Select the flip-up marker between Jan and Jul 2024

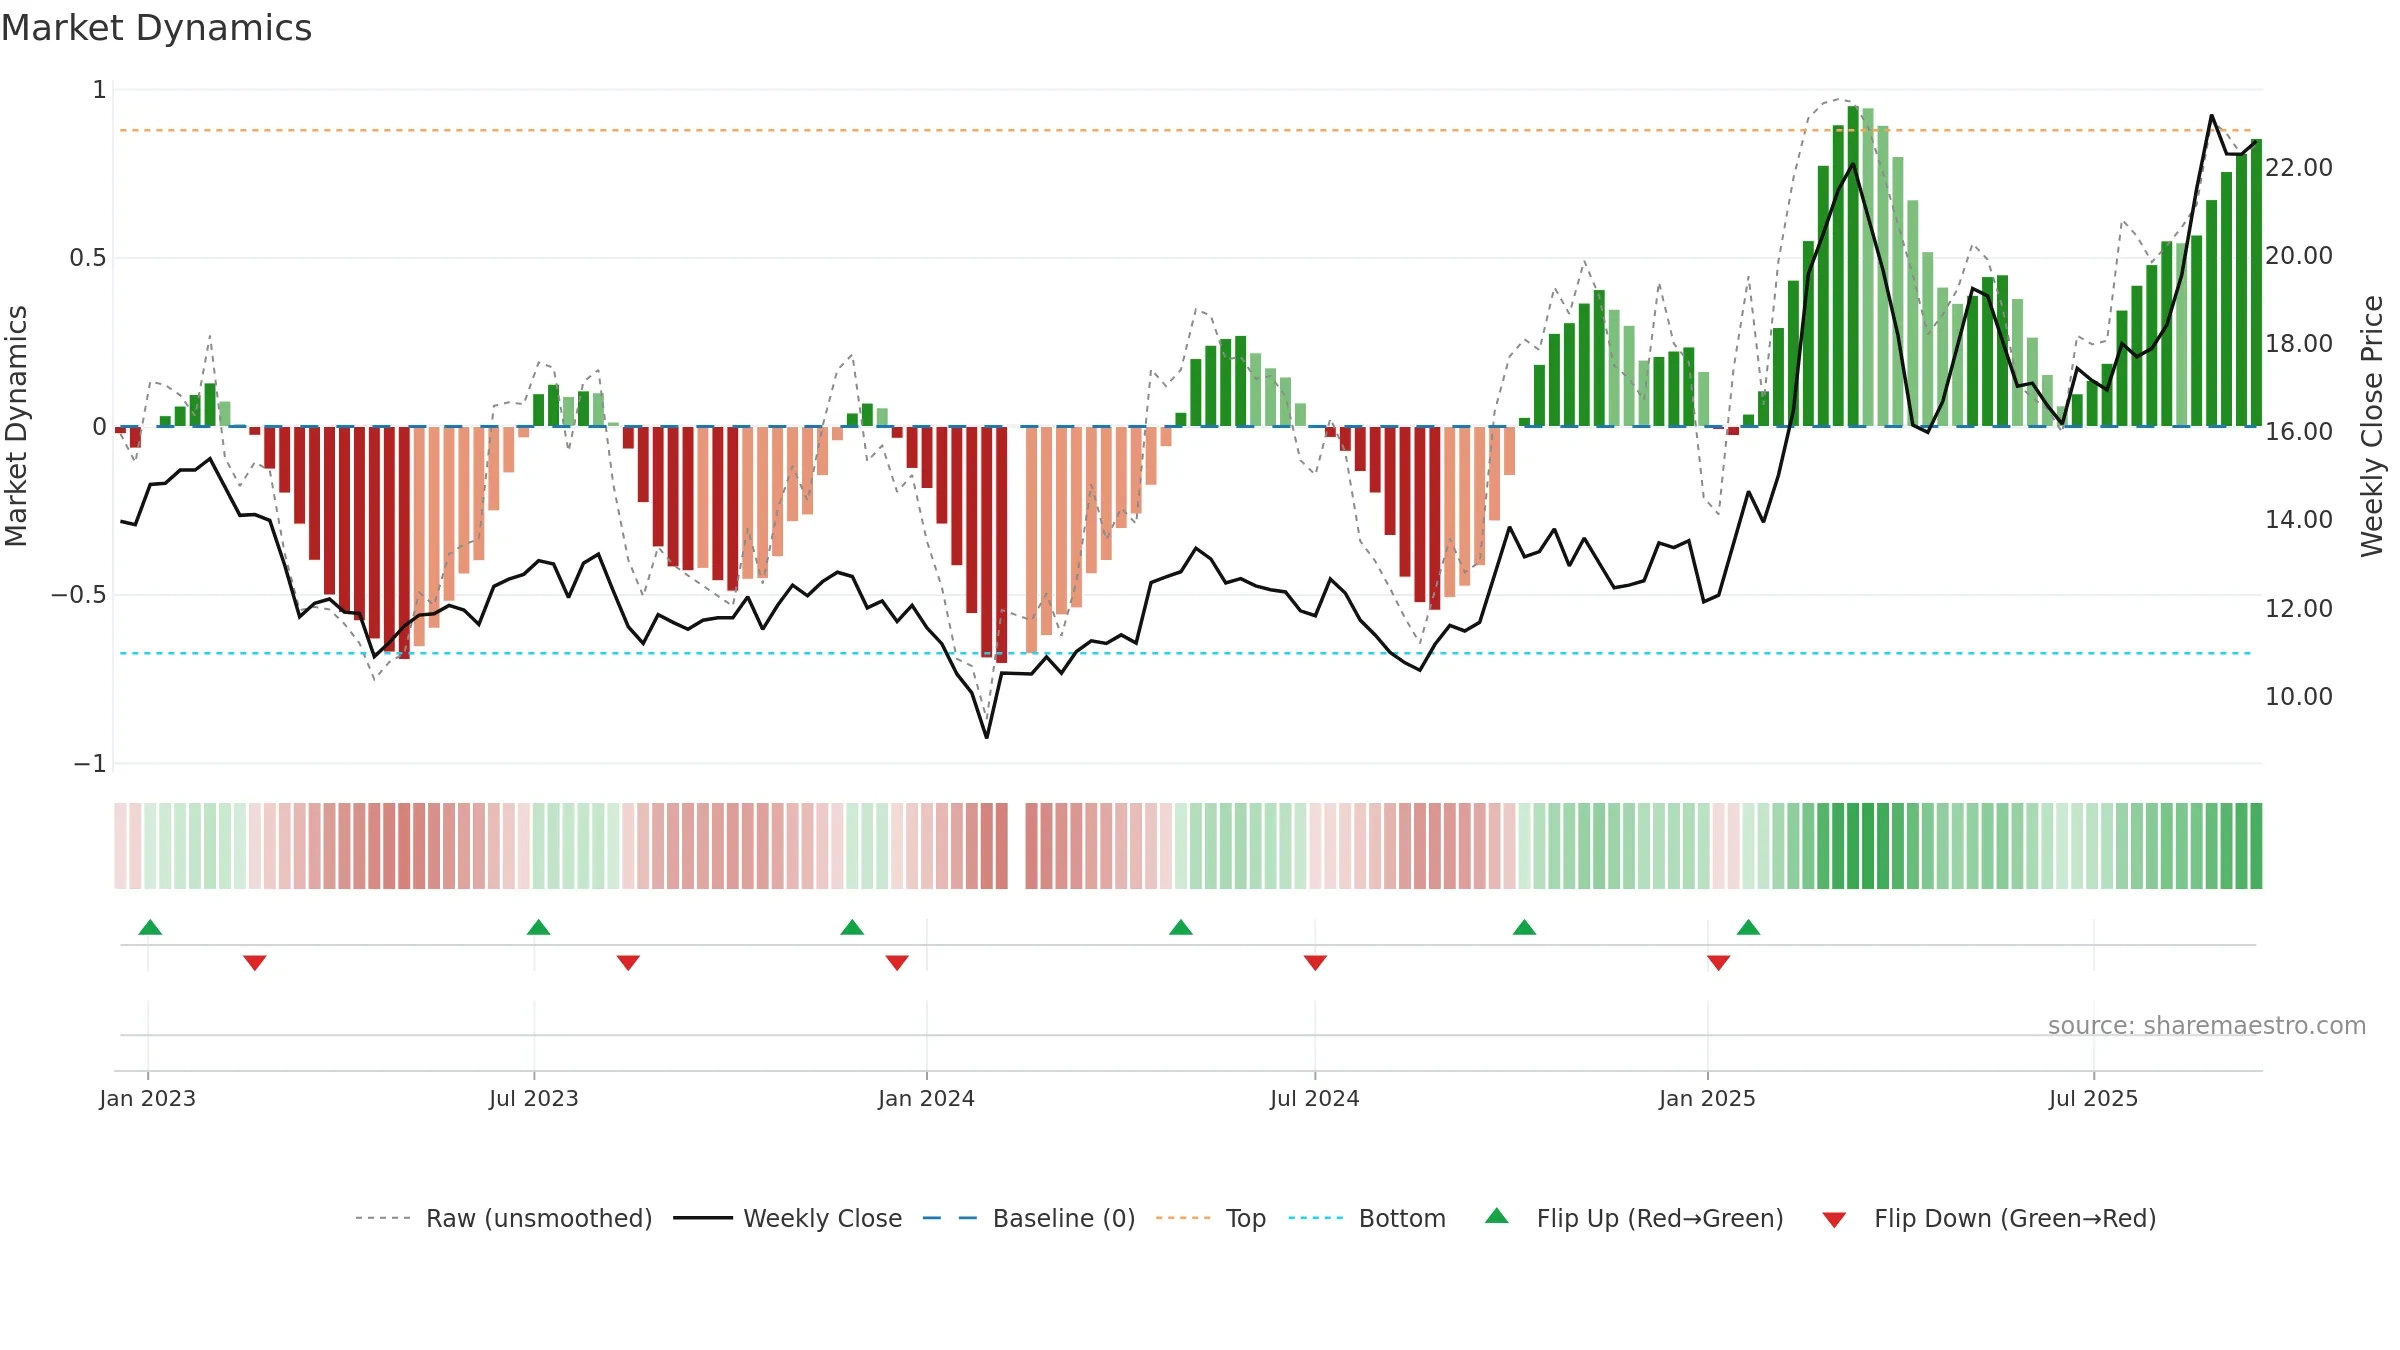coord(1181,927)
